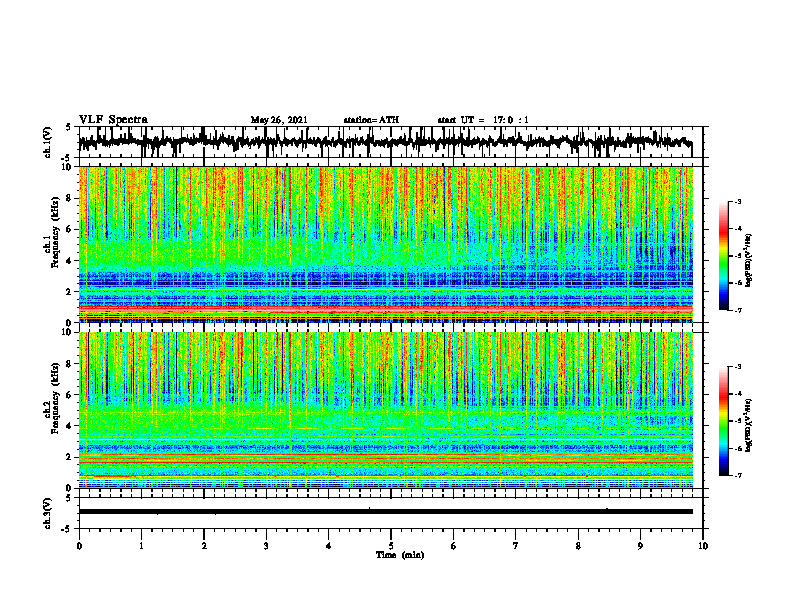
Task: Click the time axis tick label "7"
Action: coord(516,546)
